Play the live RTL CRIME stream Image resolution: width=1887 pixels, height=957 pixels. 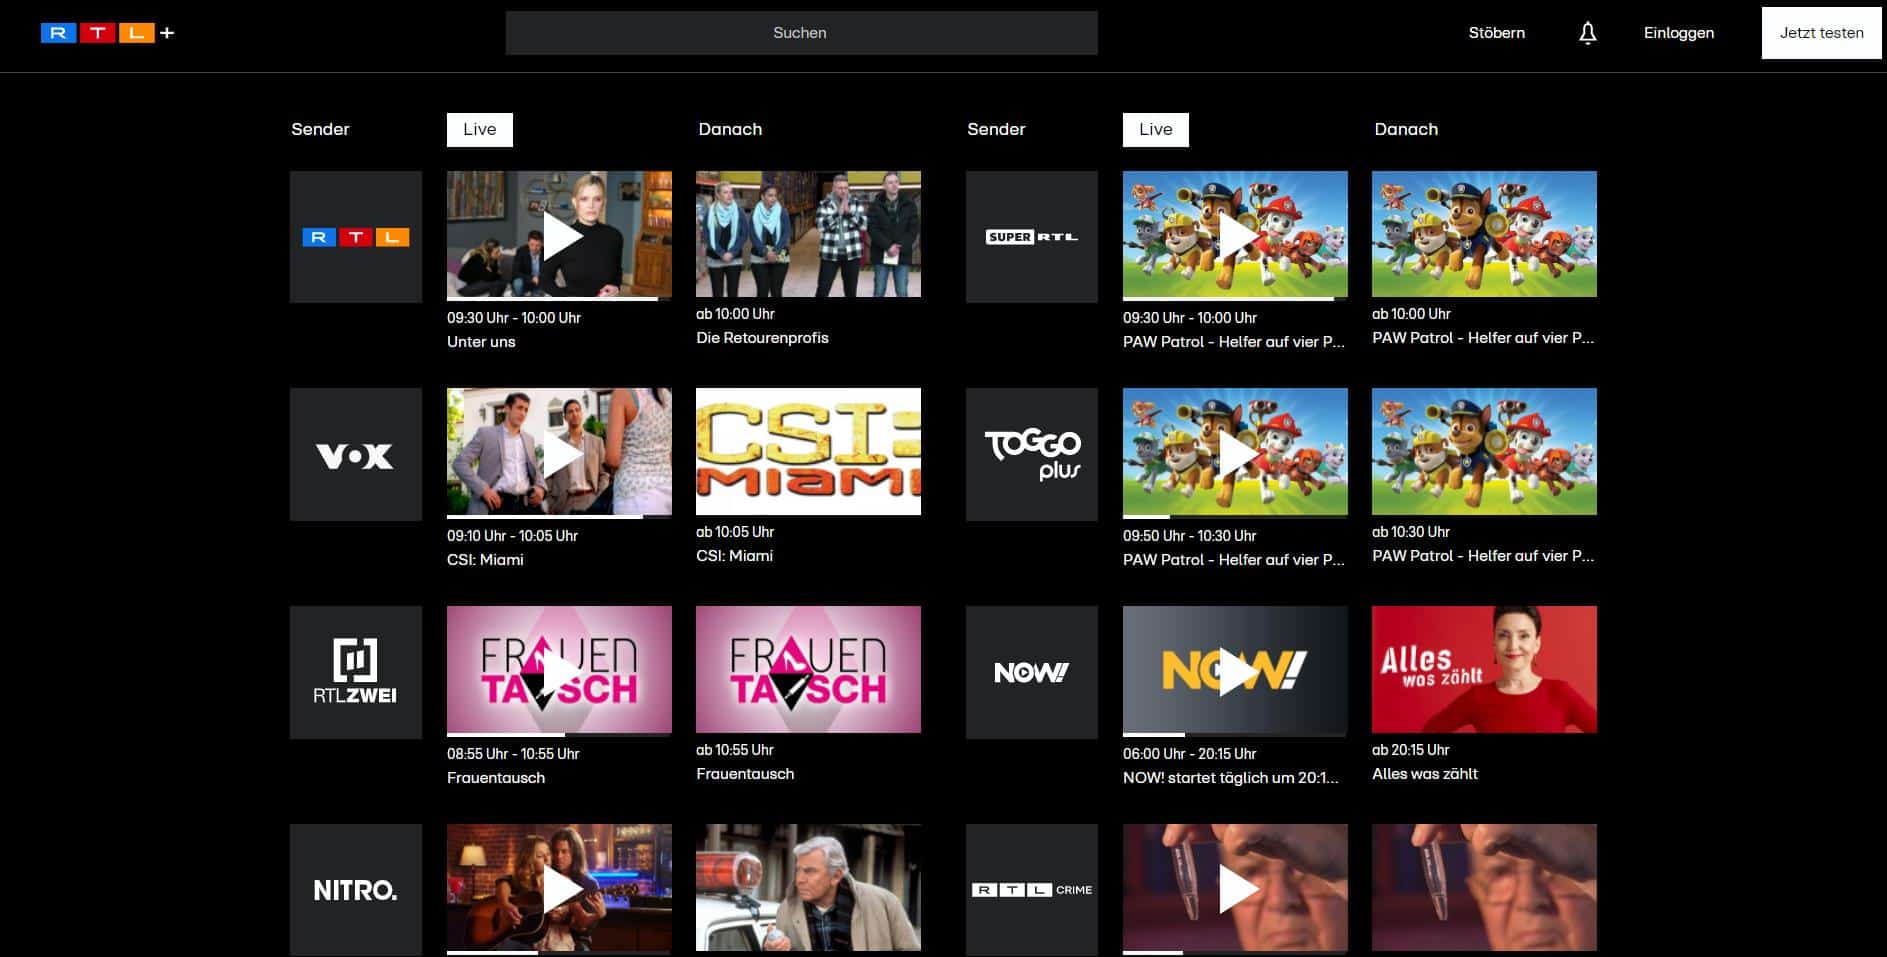1236,889
